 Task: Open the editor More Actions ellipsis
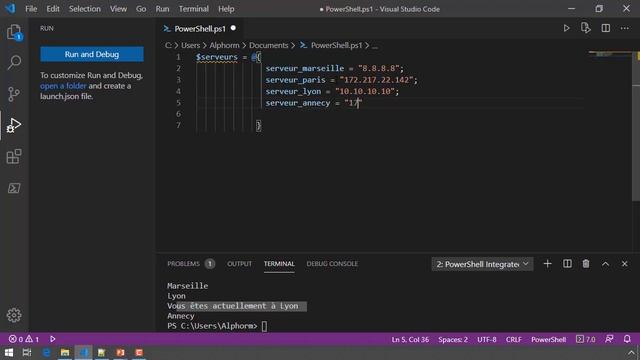(x=625, y=28)
